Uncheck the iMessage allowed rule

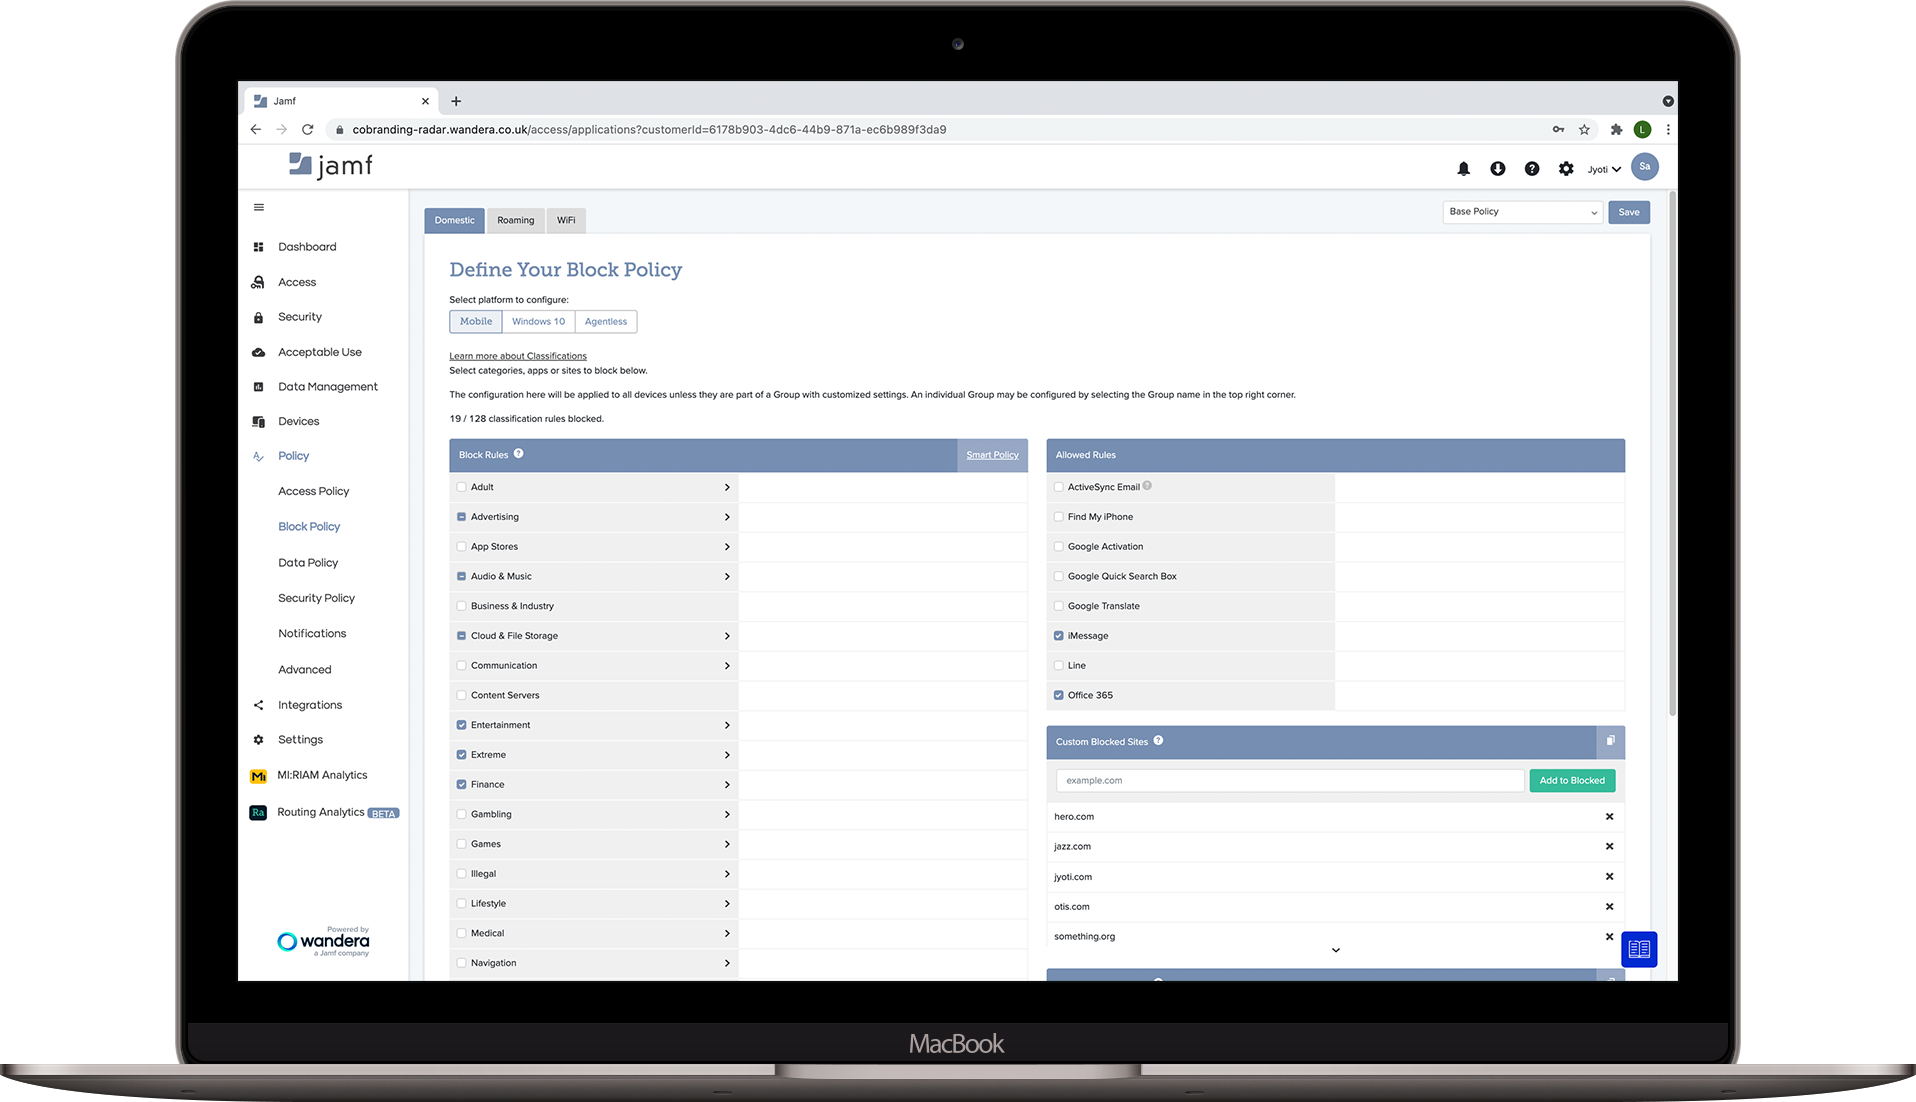pos(1058,635)
